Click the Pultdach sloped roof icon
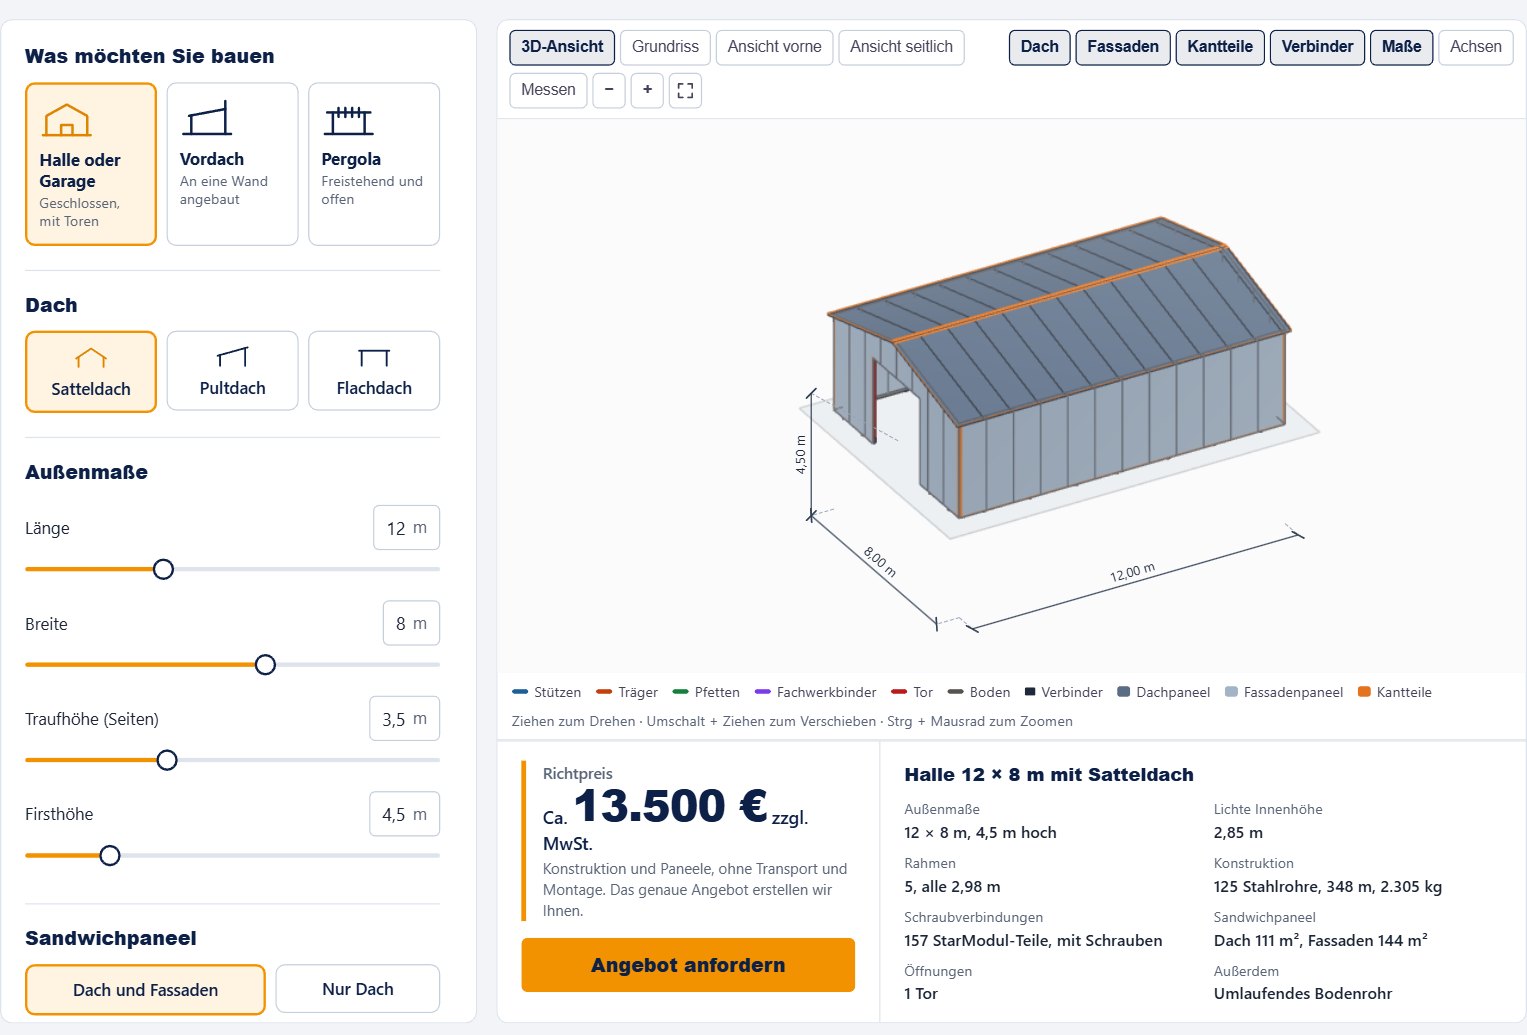1527x1035 pixels. tap(232, 357)
